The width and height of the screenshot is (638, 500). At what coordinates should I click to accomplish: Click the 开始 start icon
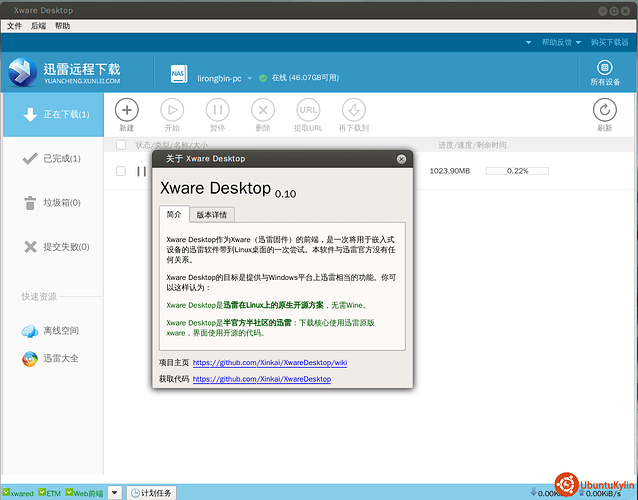[172, 110]
